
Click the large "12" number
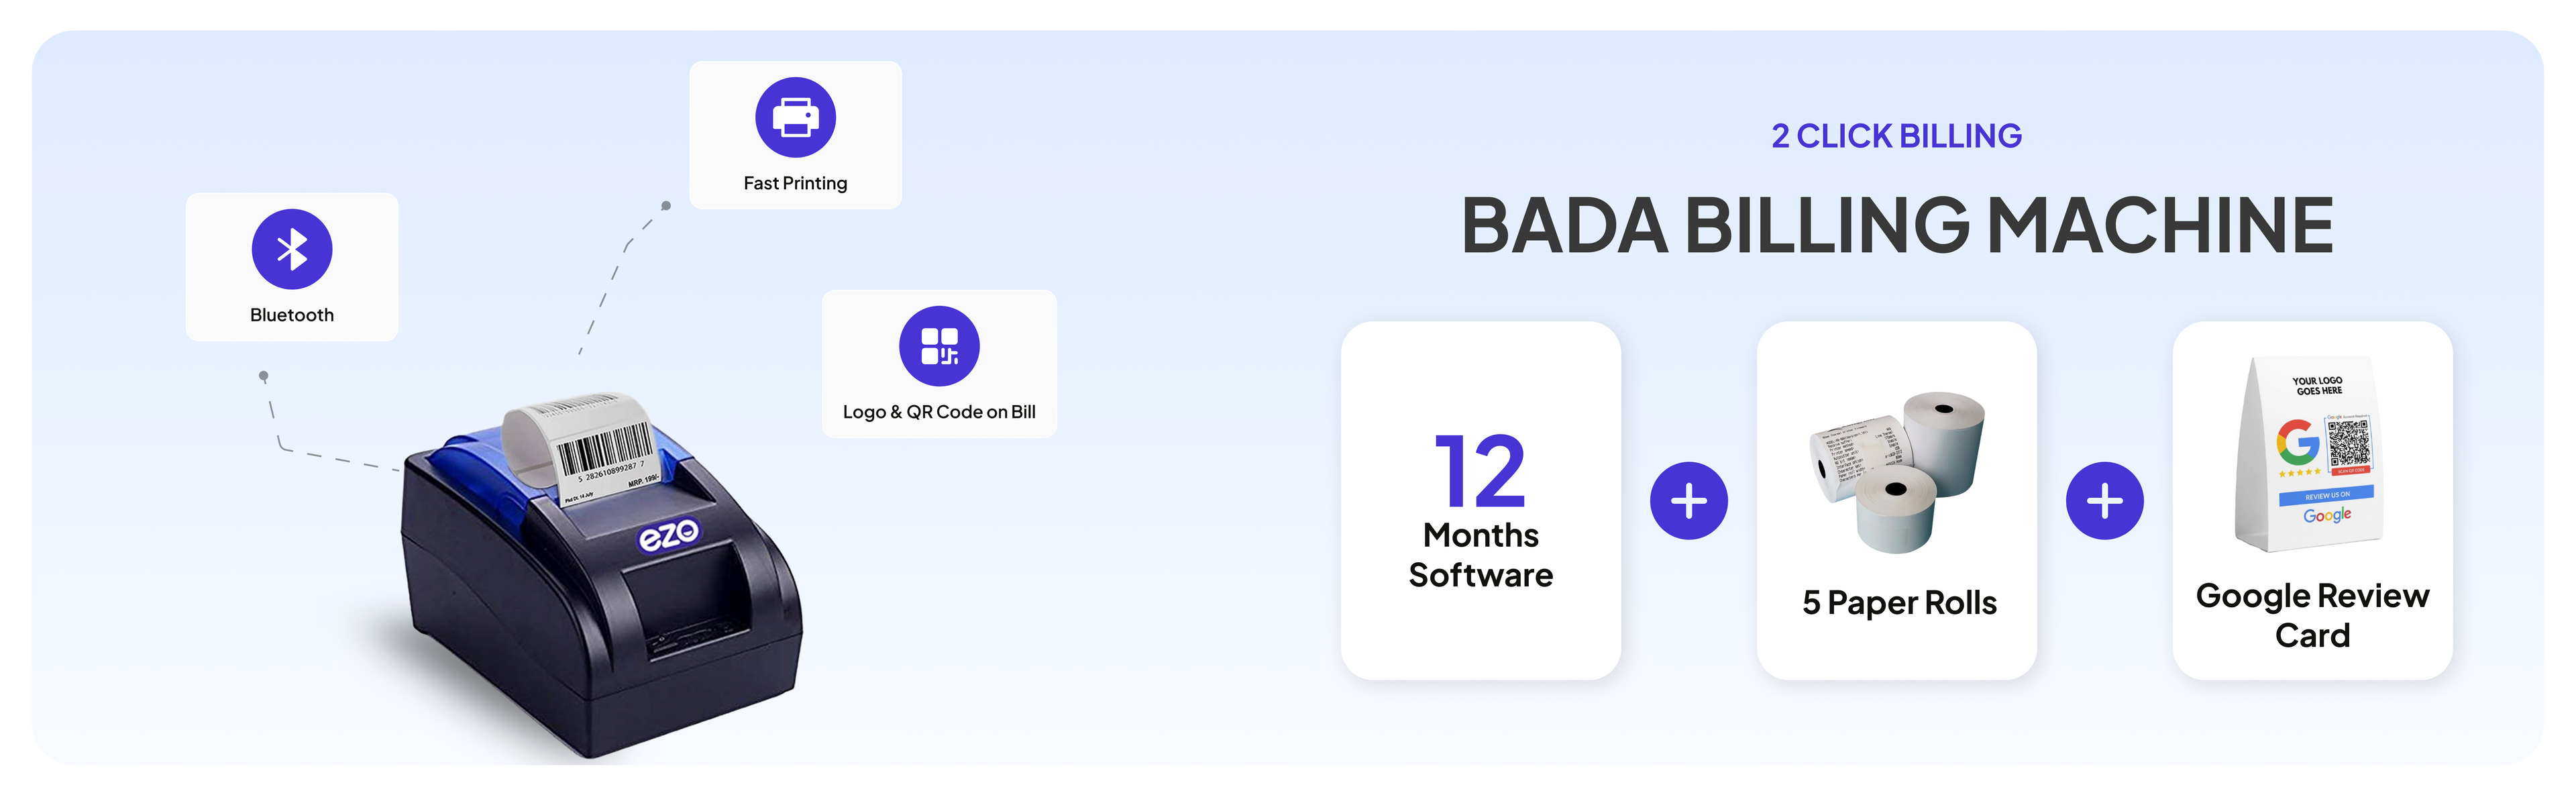click(1480, 471)
